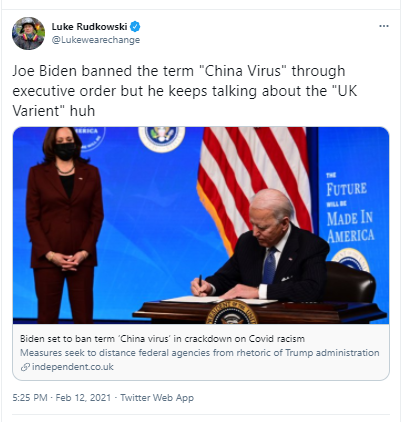Open the three-dot More menu on the tweet

pyautogui.click(x=384, y=26)
